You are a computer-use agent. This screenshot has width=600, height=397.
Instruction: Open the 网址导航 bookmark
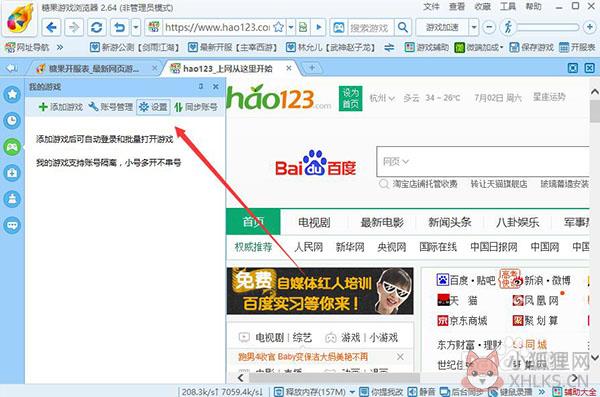(x=27, y=47)
